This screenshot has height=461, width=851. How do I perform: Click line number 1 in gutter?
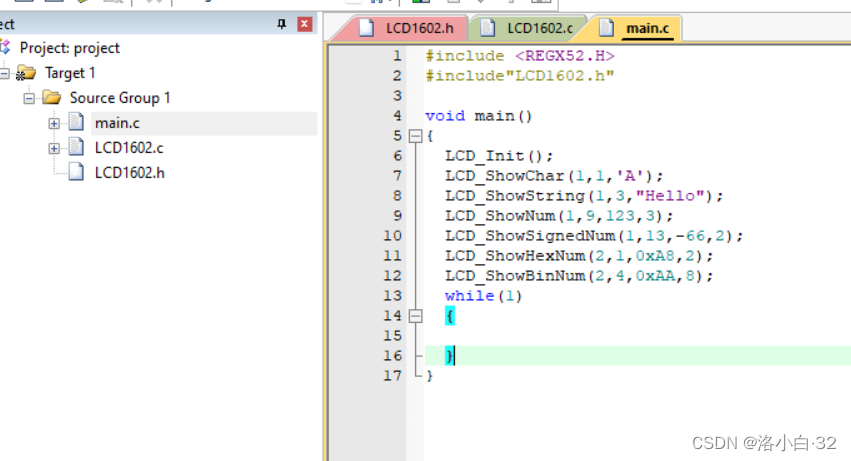pos(397,56)
